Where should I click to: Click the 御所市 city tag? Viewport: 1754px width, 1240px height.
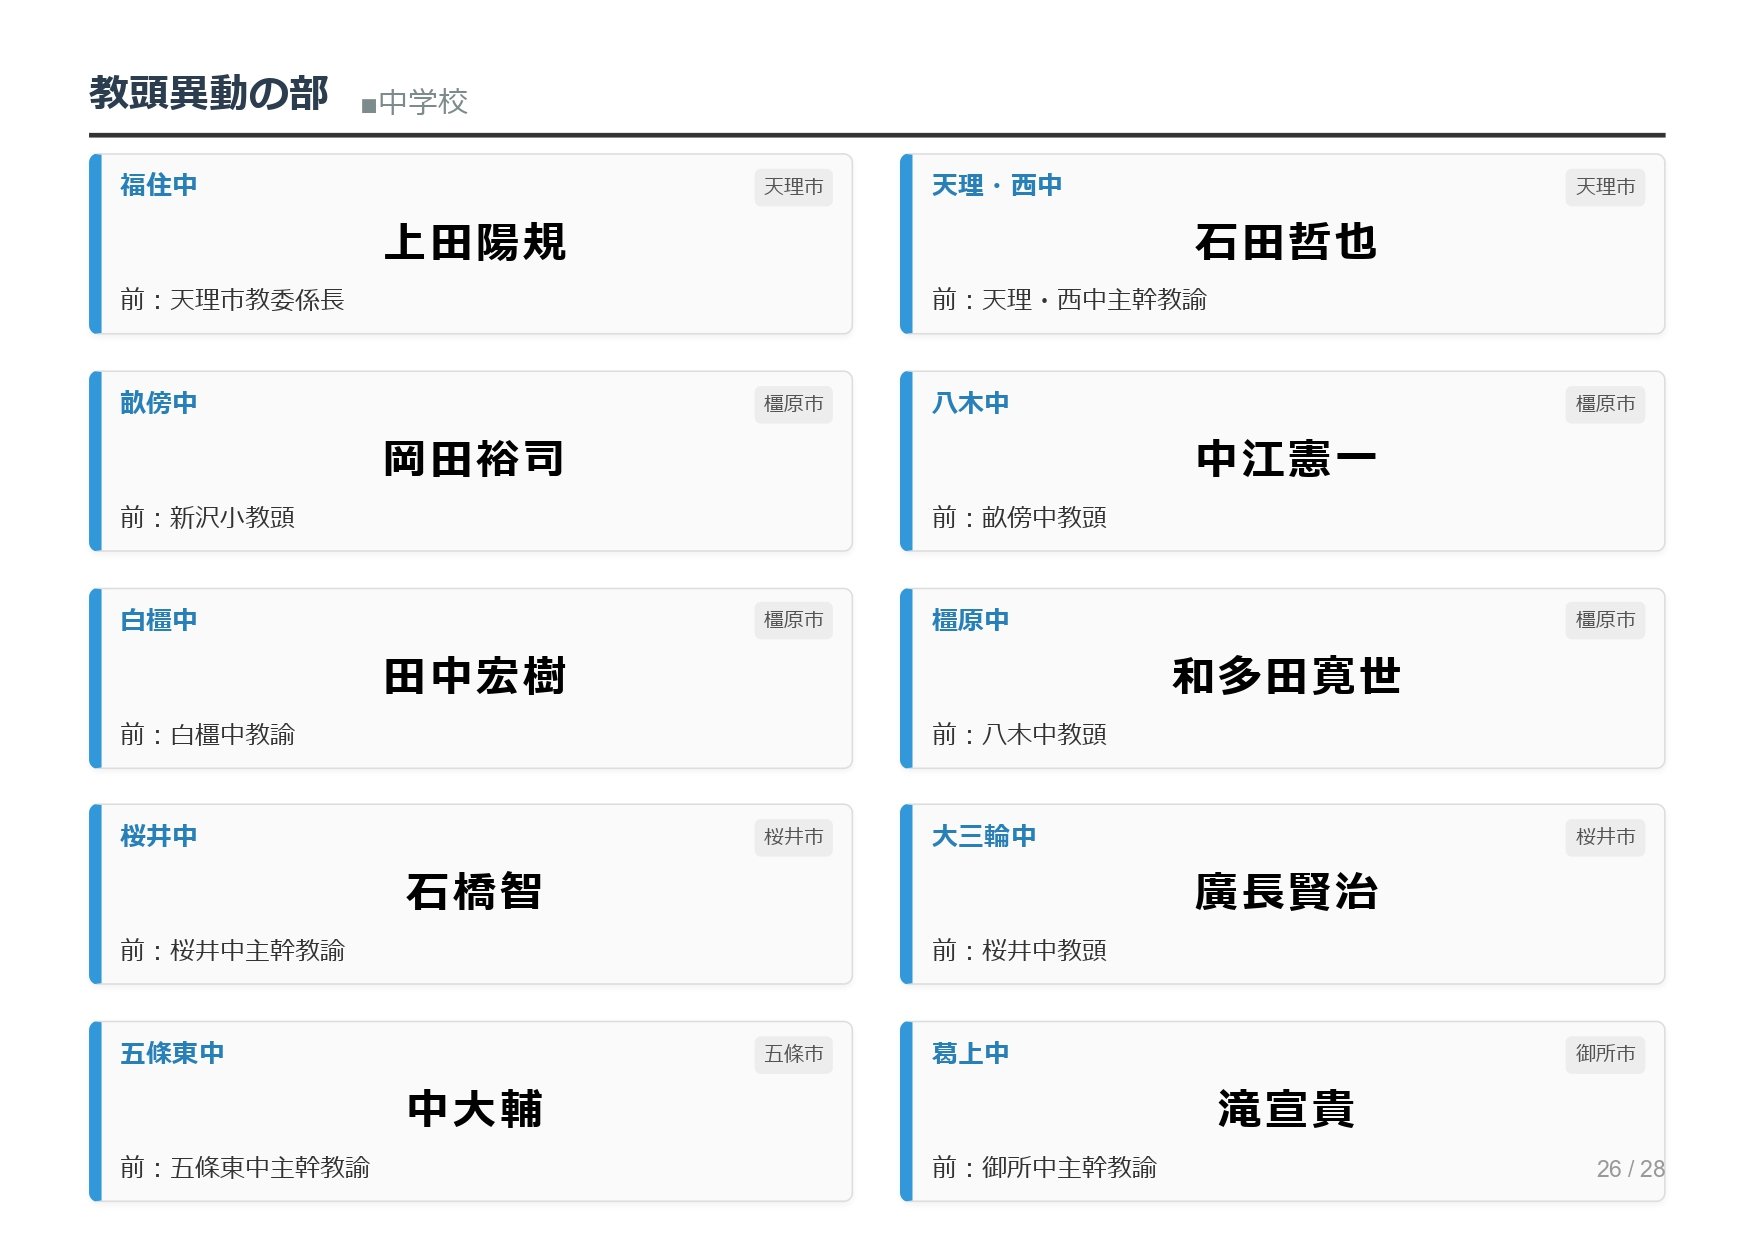(1604, 1054)
